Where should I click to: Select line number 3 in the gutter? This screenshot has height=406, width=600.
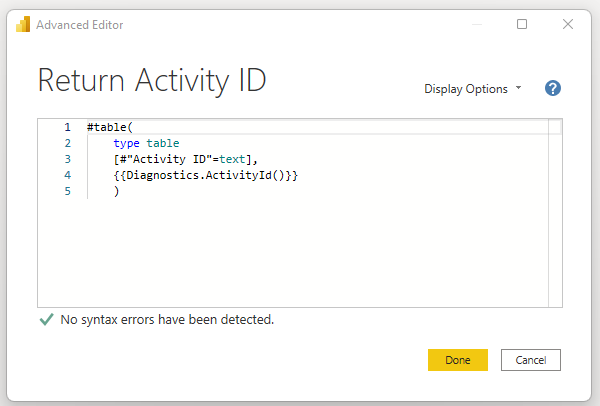pos(68,159)
